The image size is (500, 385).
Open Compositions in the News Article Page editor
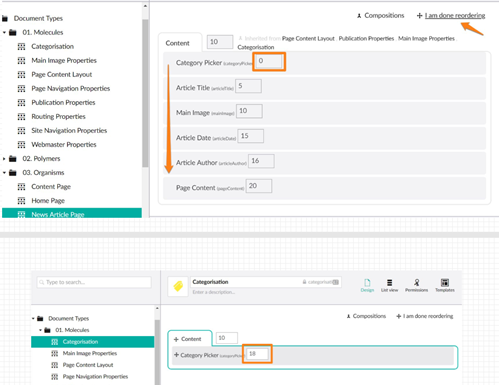(384, 16)
